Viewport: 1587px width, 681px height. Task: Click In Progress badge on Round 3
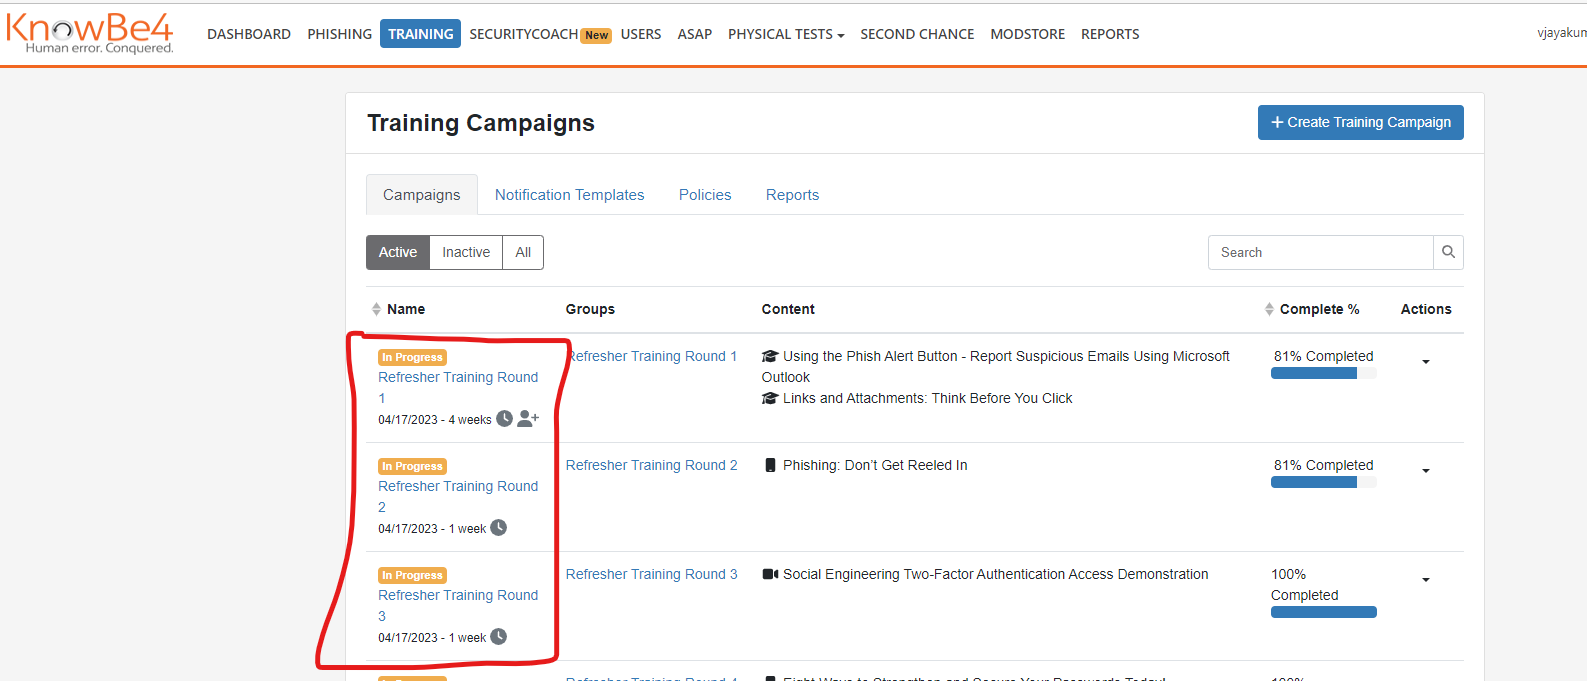412,575
